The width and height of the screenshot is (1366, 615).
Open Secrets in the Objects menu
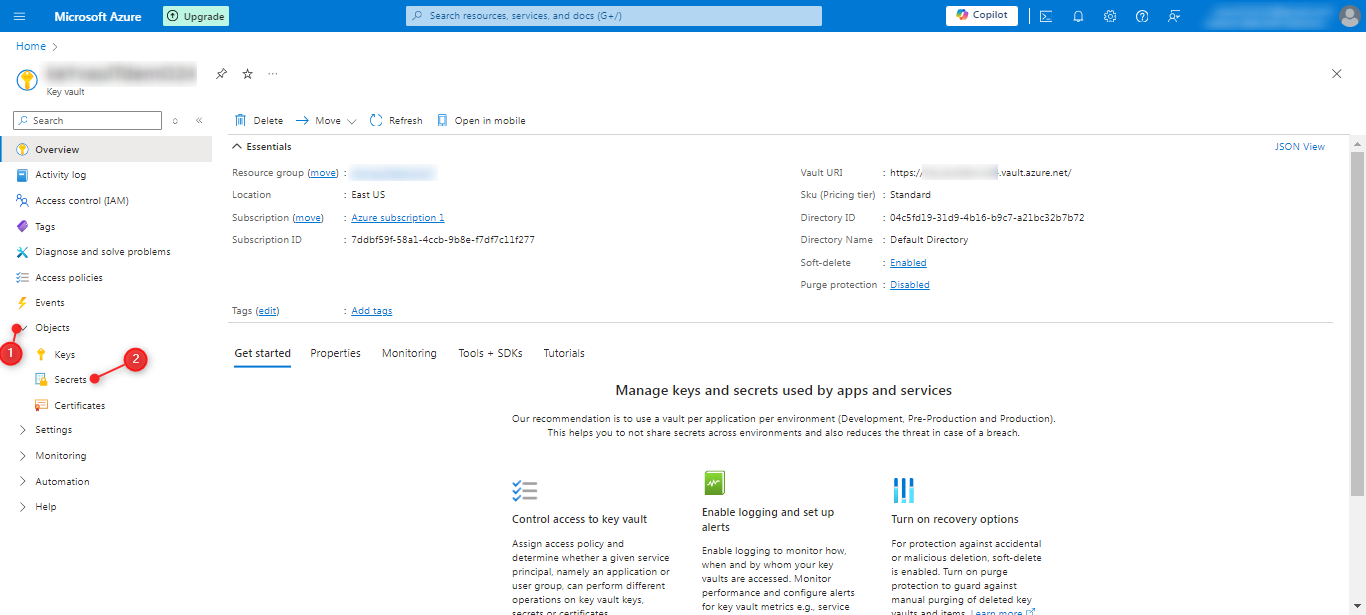coord(70,380)
